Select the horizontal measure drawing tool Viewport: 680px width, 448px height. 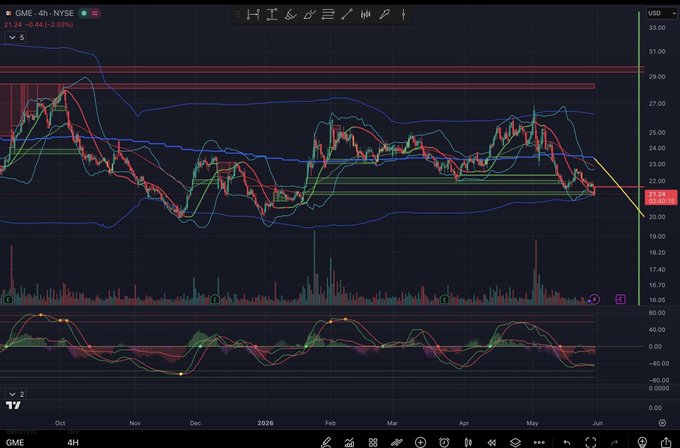click(253, 15)
